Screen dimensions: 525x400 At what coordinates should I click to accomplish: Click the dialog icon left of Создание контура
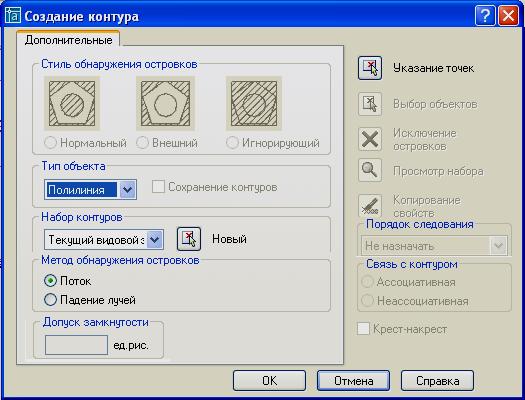[13, 16]
